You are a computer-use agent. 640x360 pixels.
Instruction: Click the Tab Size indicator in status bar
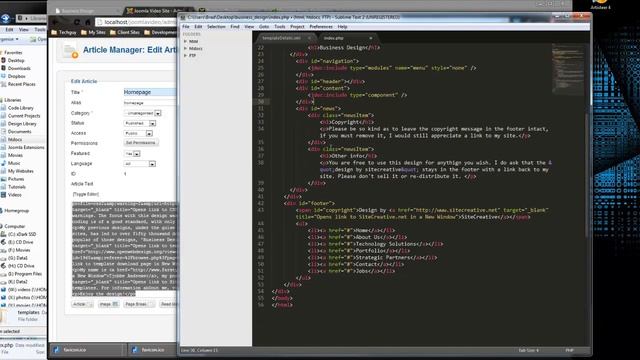pyautogui.click(x=529, y=350)
